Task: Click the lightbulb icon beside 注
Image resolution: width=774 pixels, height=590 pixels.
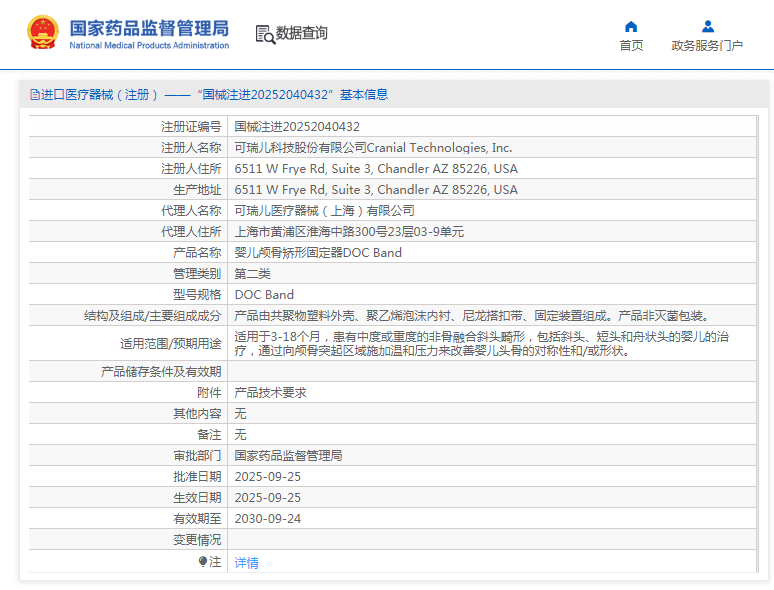Action: [203, 562]
